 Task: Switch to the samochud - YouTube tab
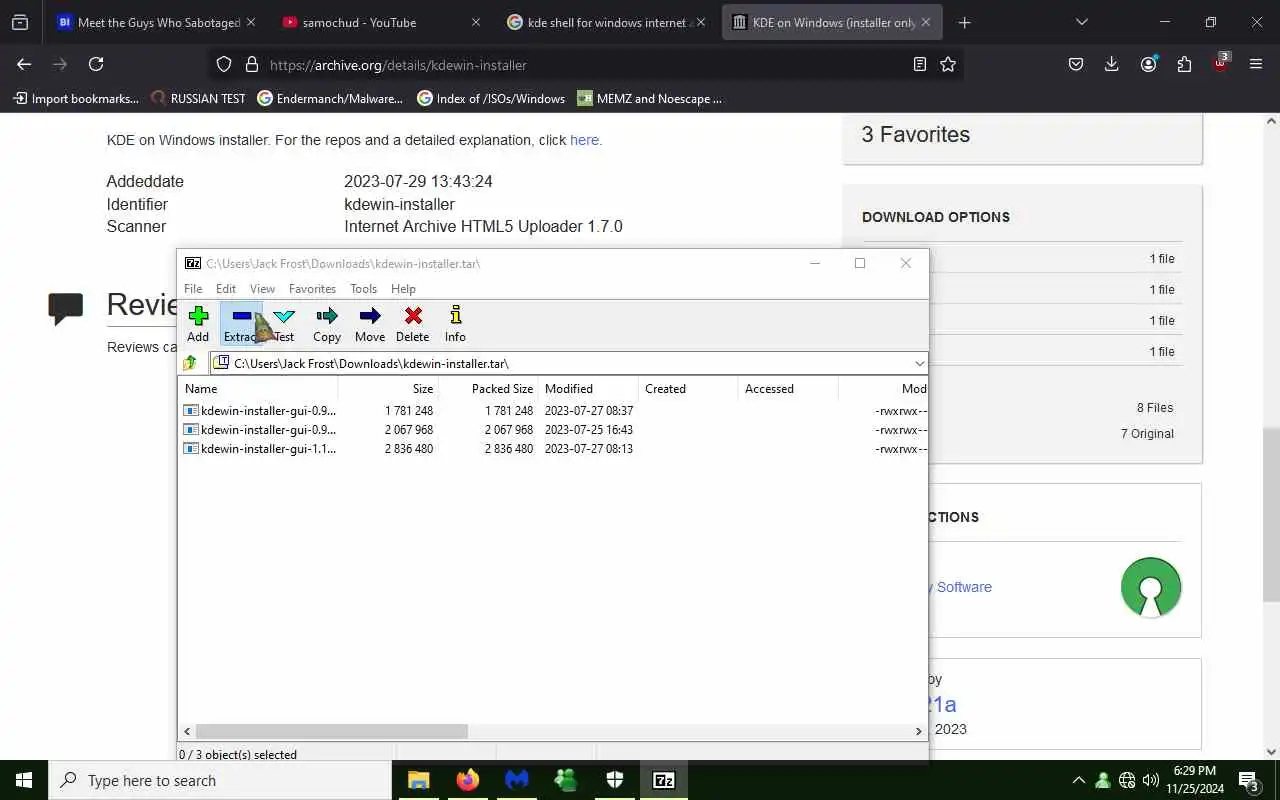click(380, 22)
